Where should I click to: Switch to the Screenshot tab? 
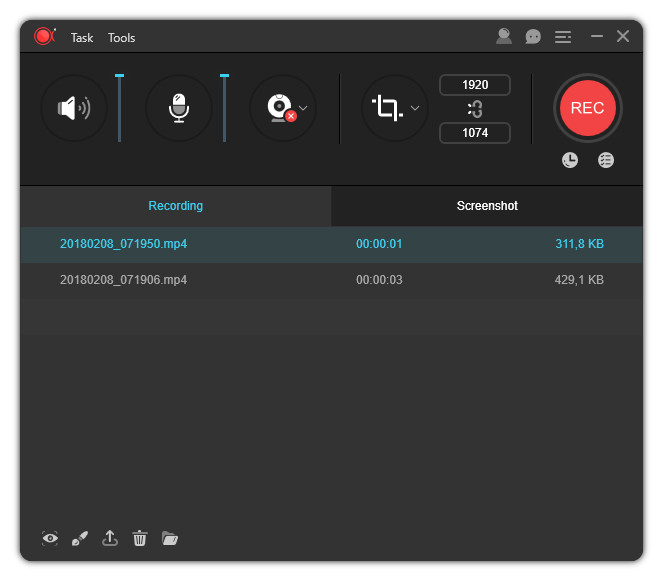click(x=487, y=206)
